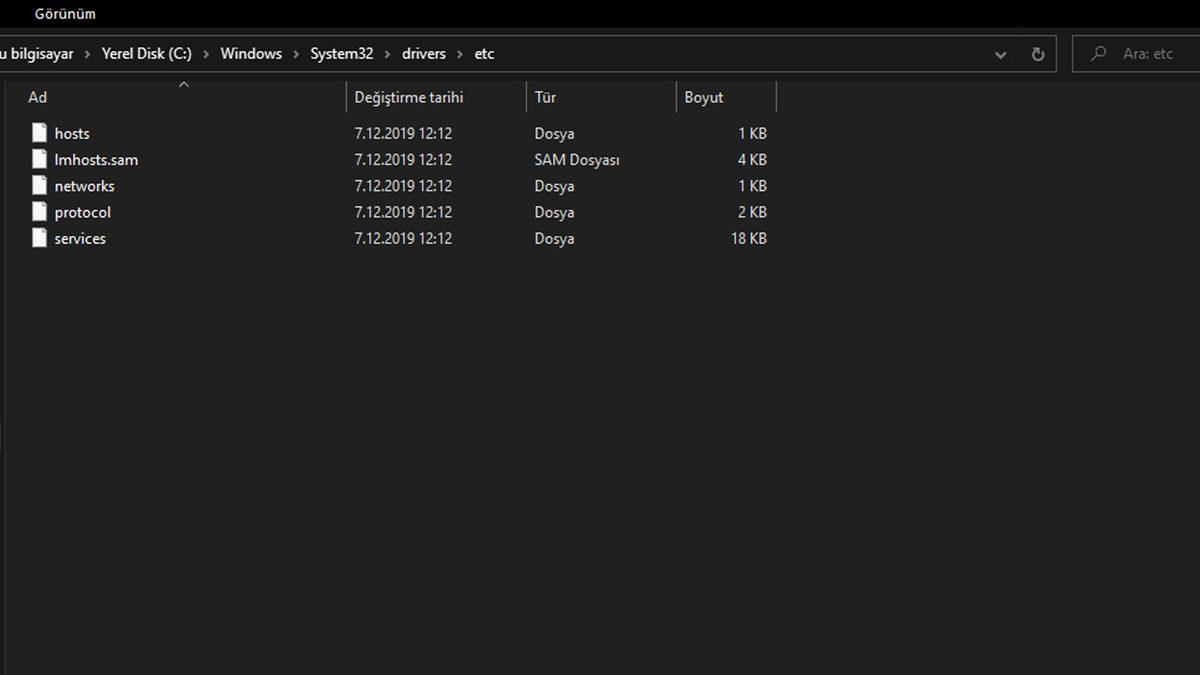Image resolution: width=1200 pixels, height=675 pixels.
Task: Expand the chevron after Windows in the breadcrumb
Action: click(x=296, y=54)
